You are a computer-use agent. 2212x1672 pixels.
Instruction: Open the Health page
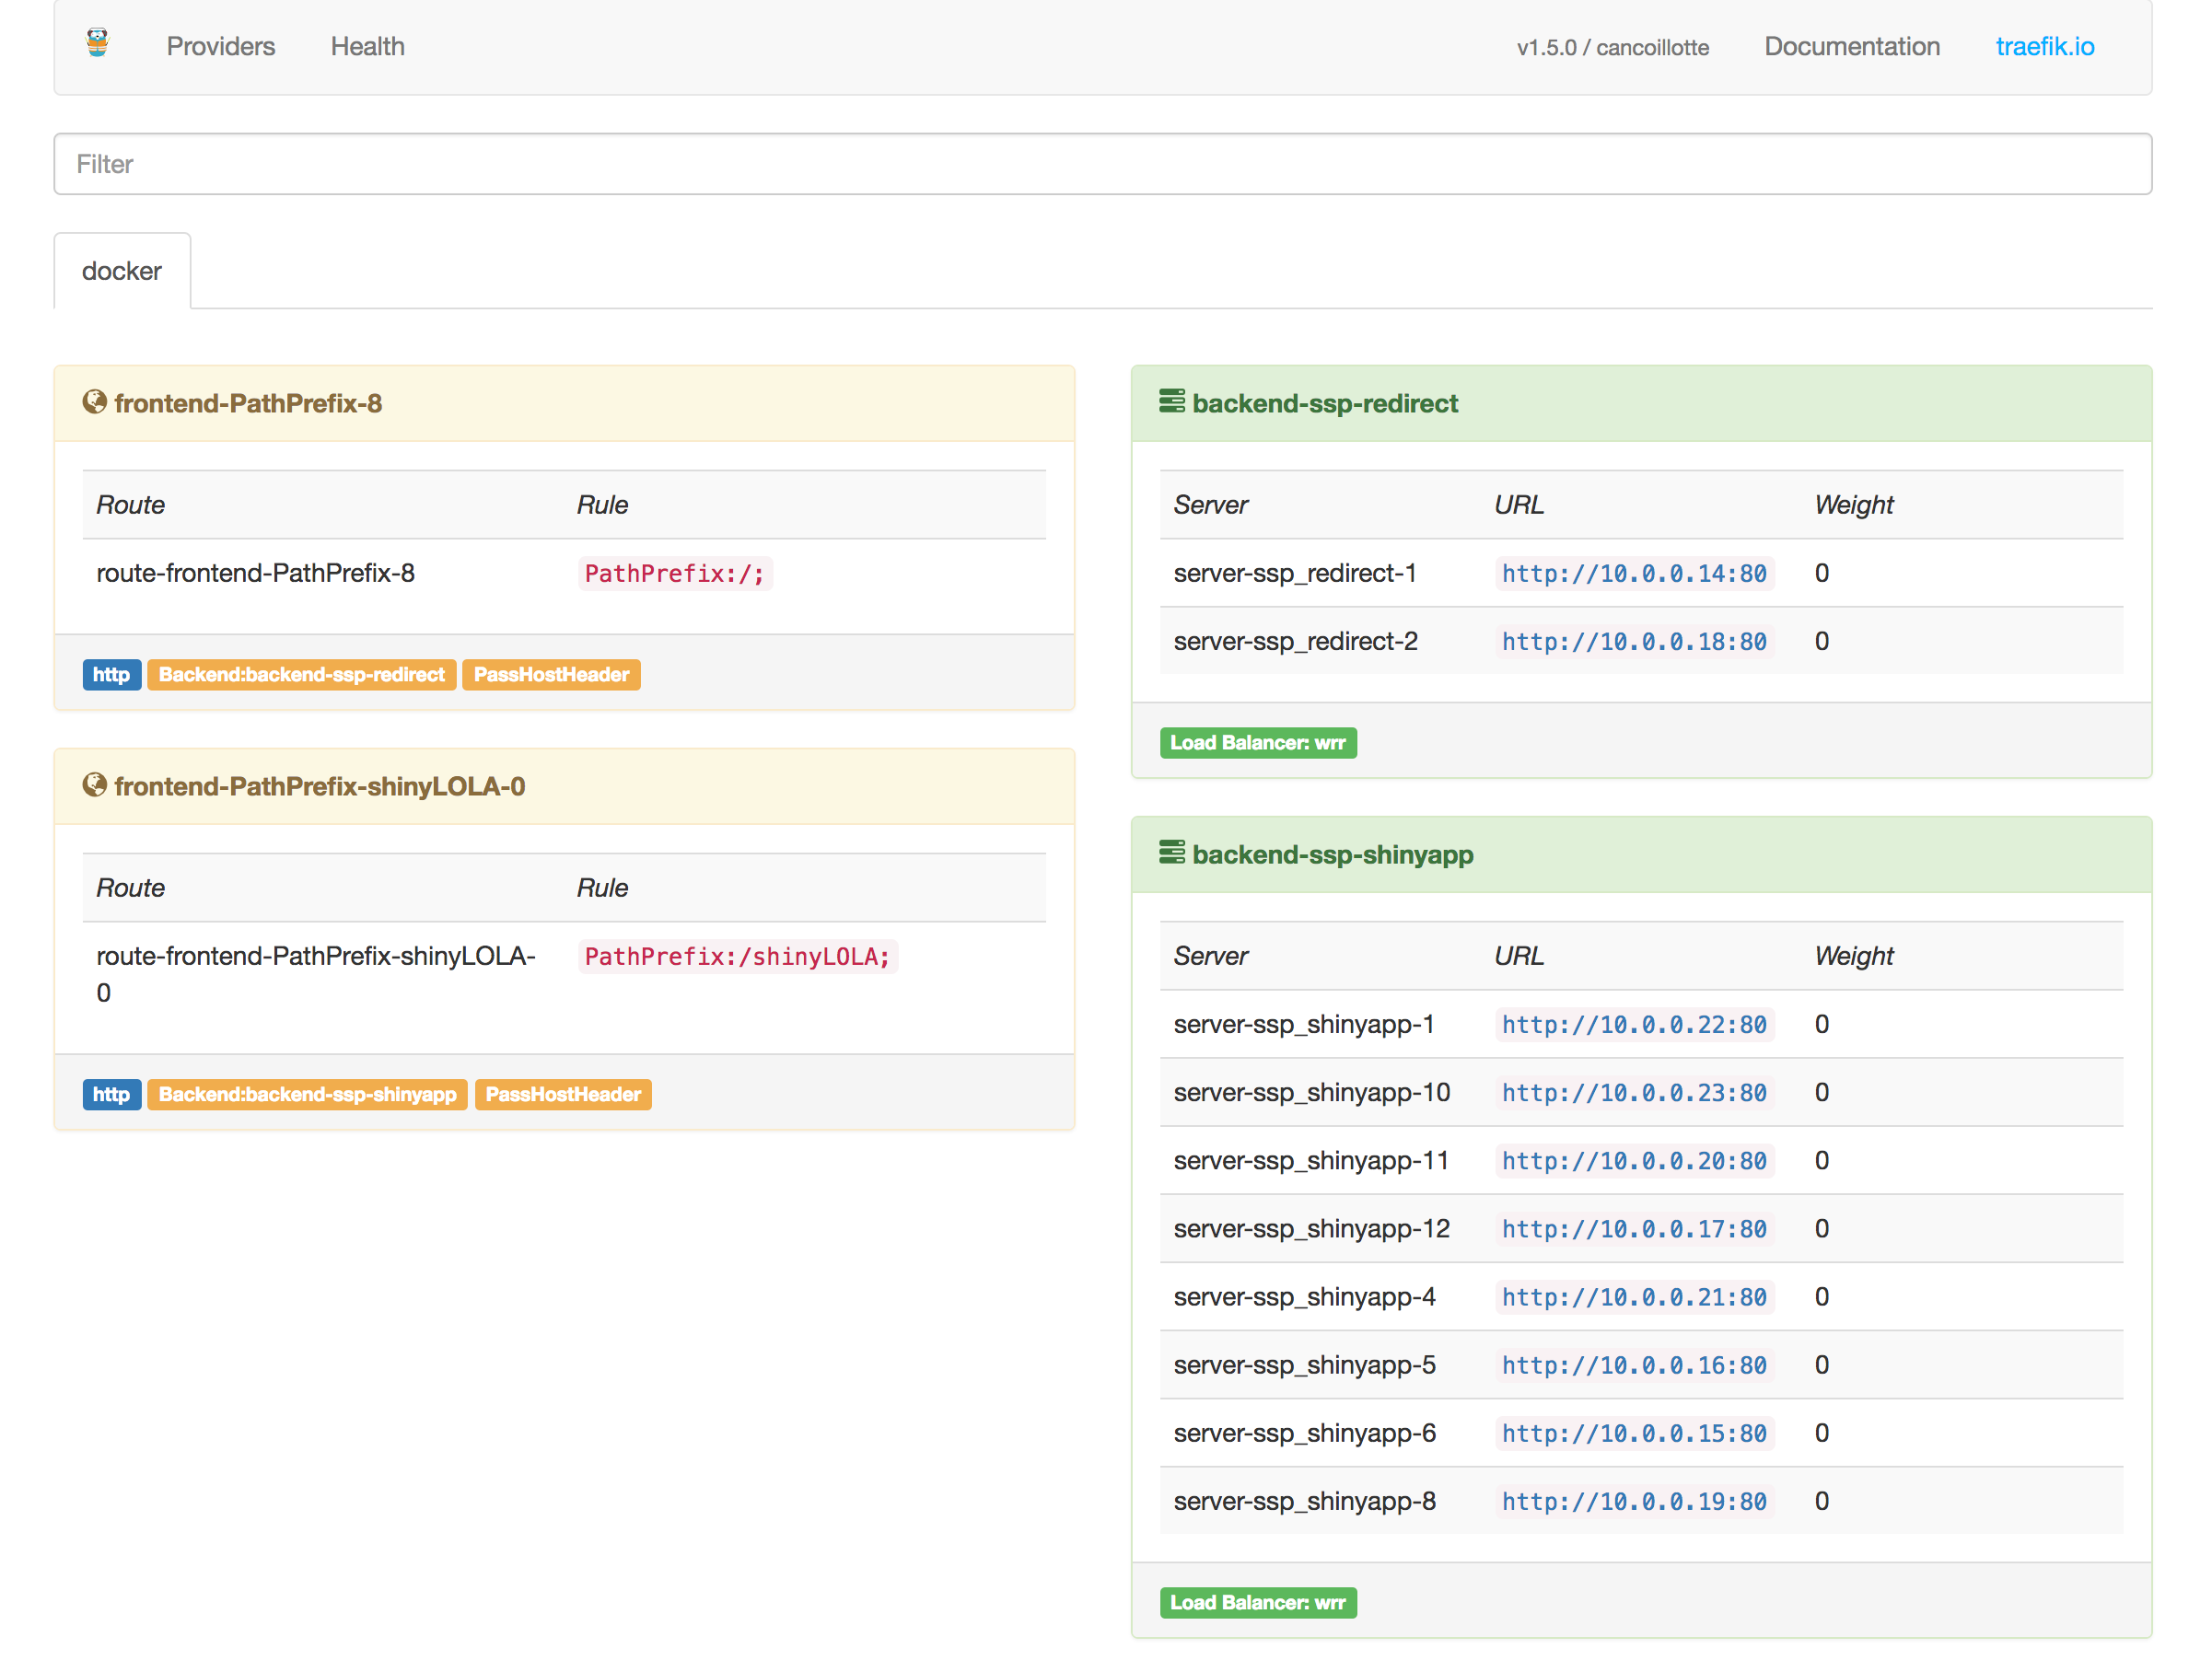(x=367, y=46)
